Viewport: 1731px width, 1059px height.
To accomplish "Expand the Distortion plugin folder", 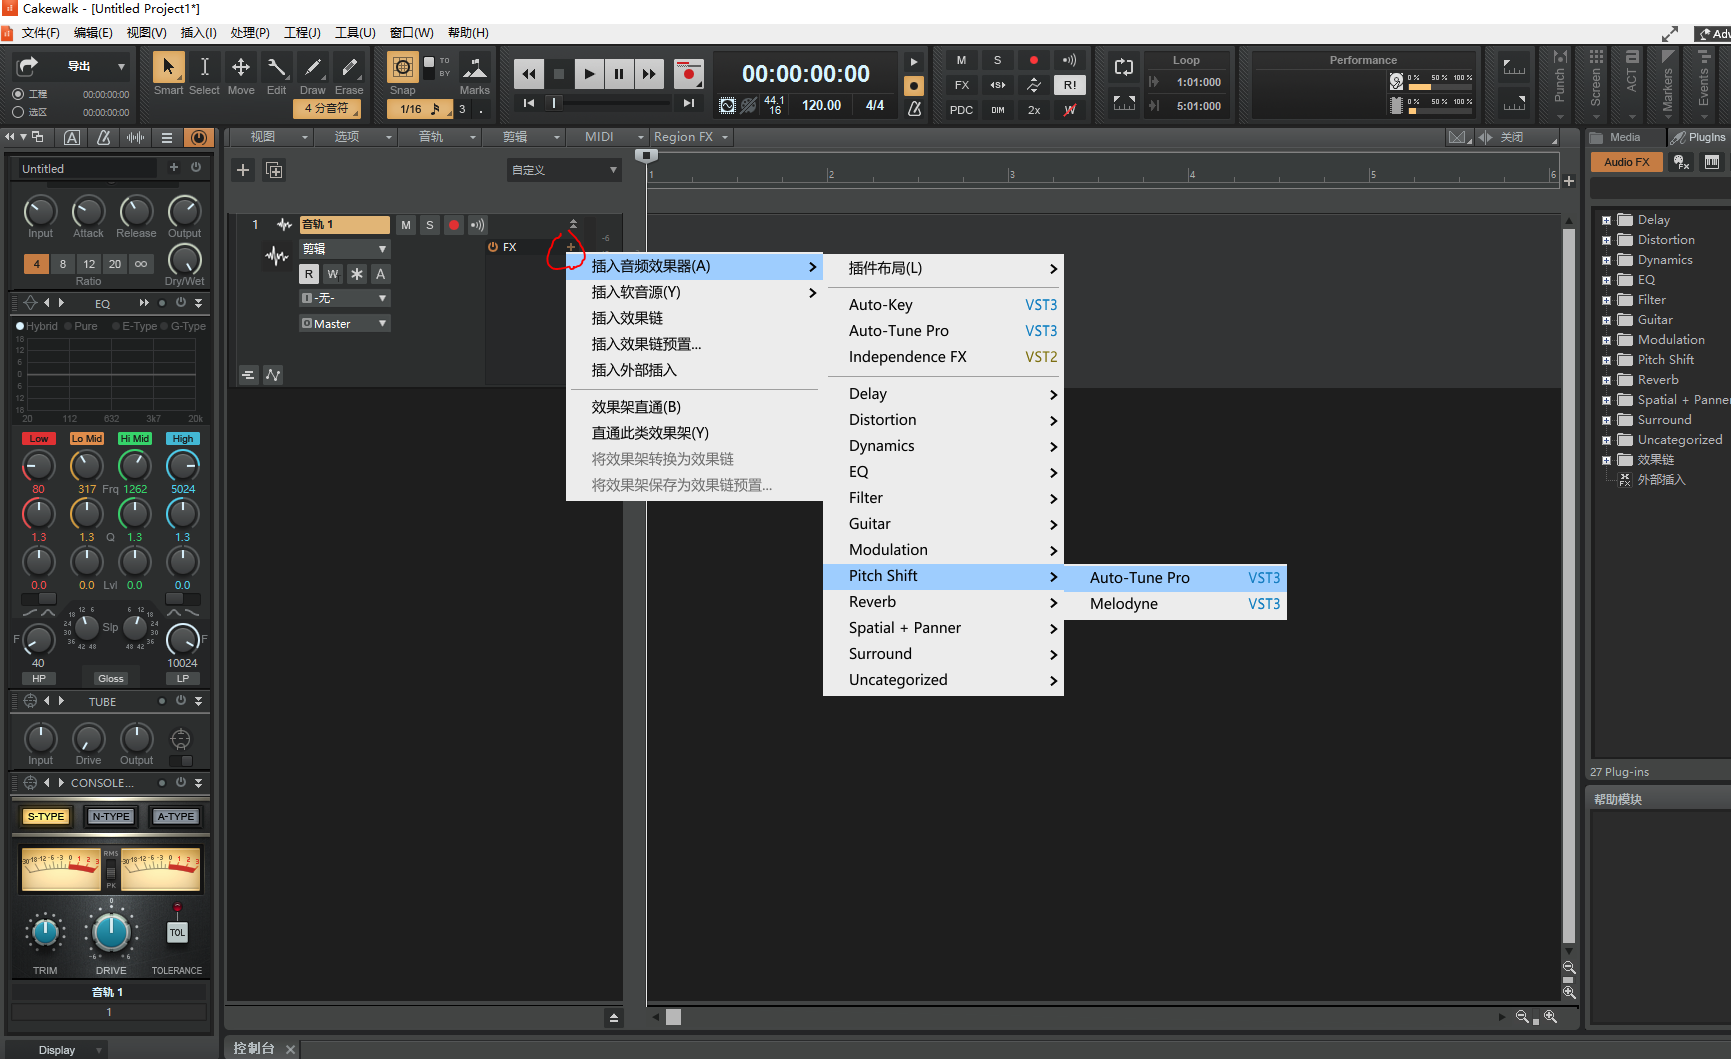I will click(1607, 240).
